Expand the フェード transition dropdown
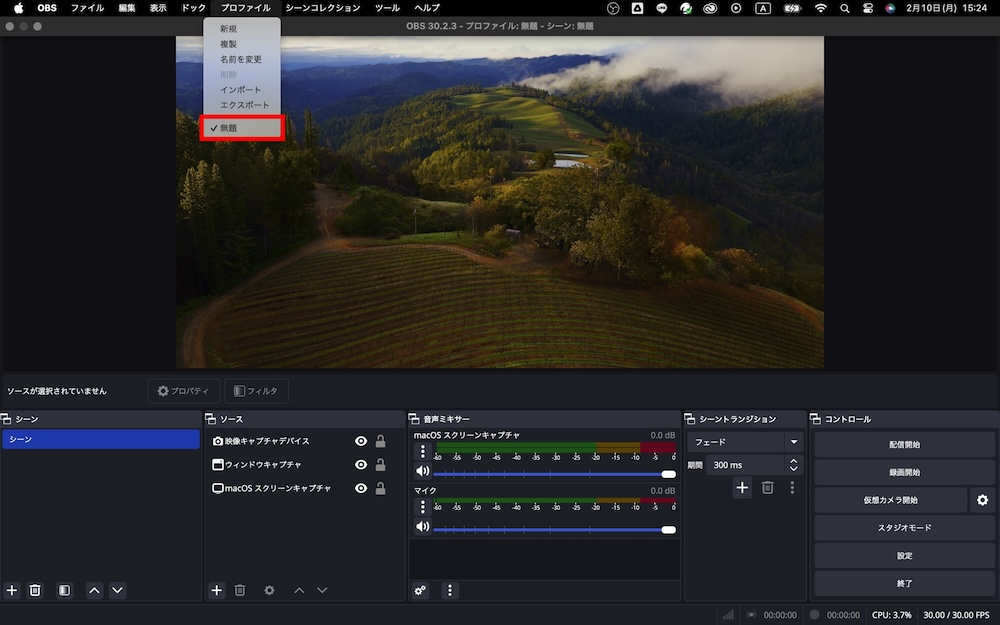The image size is (1000, 625). pyautogui.click(x=793, y=442)
